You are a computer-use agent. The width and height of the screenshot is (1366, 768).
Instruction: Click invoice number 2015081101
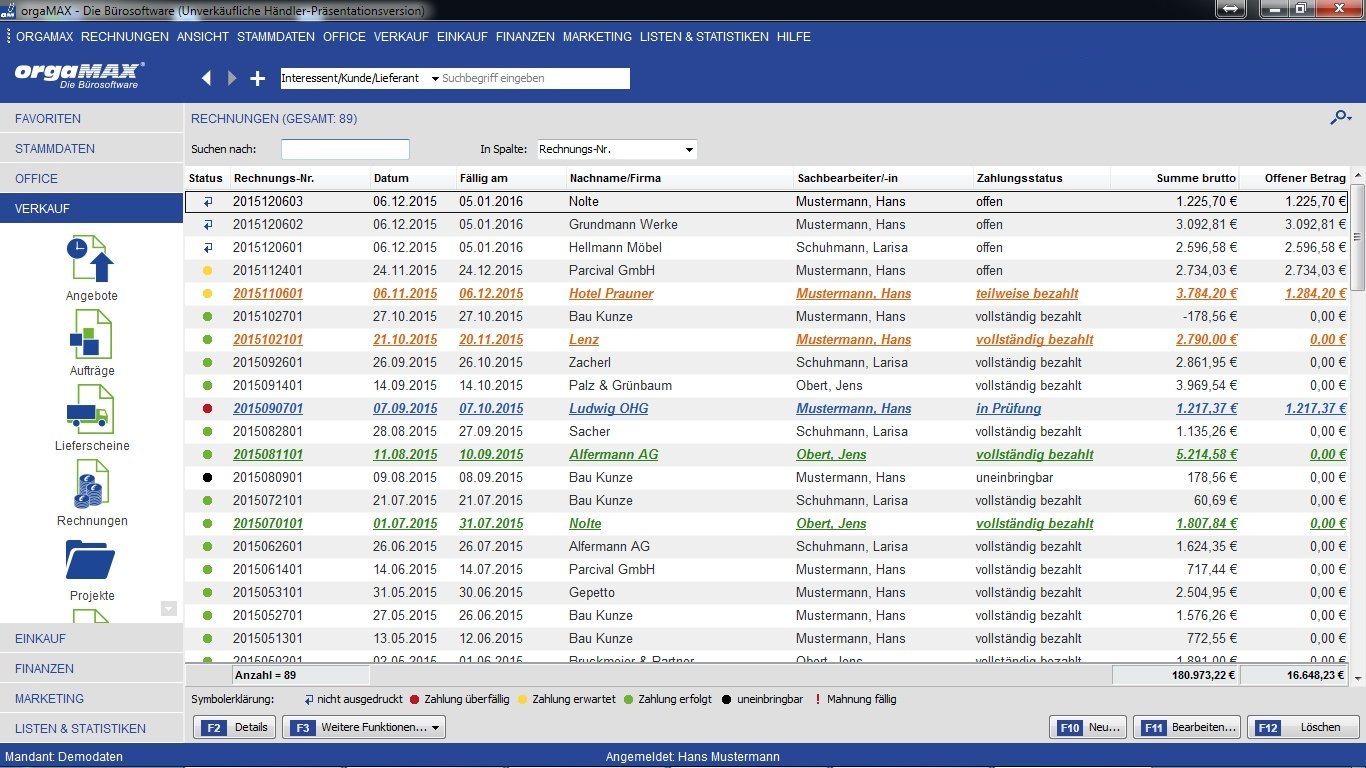point(268,454)
